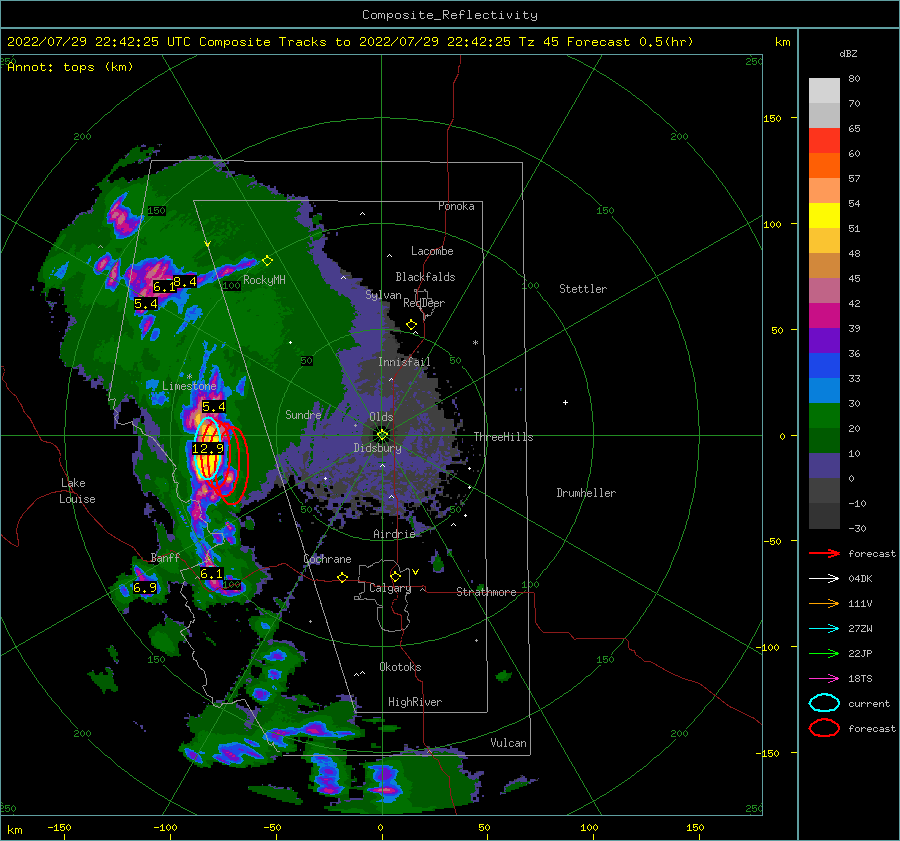Select the cyan 27ZW arrow icon
Viewport: 900px width, 841px height.
(x=824, y=629)
